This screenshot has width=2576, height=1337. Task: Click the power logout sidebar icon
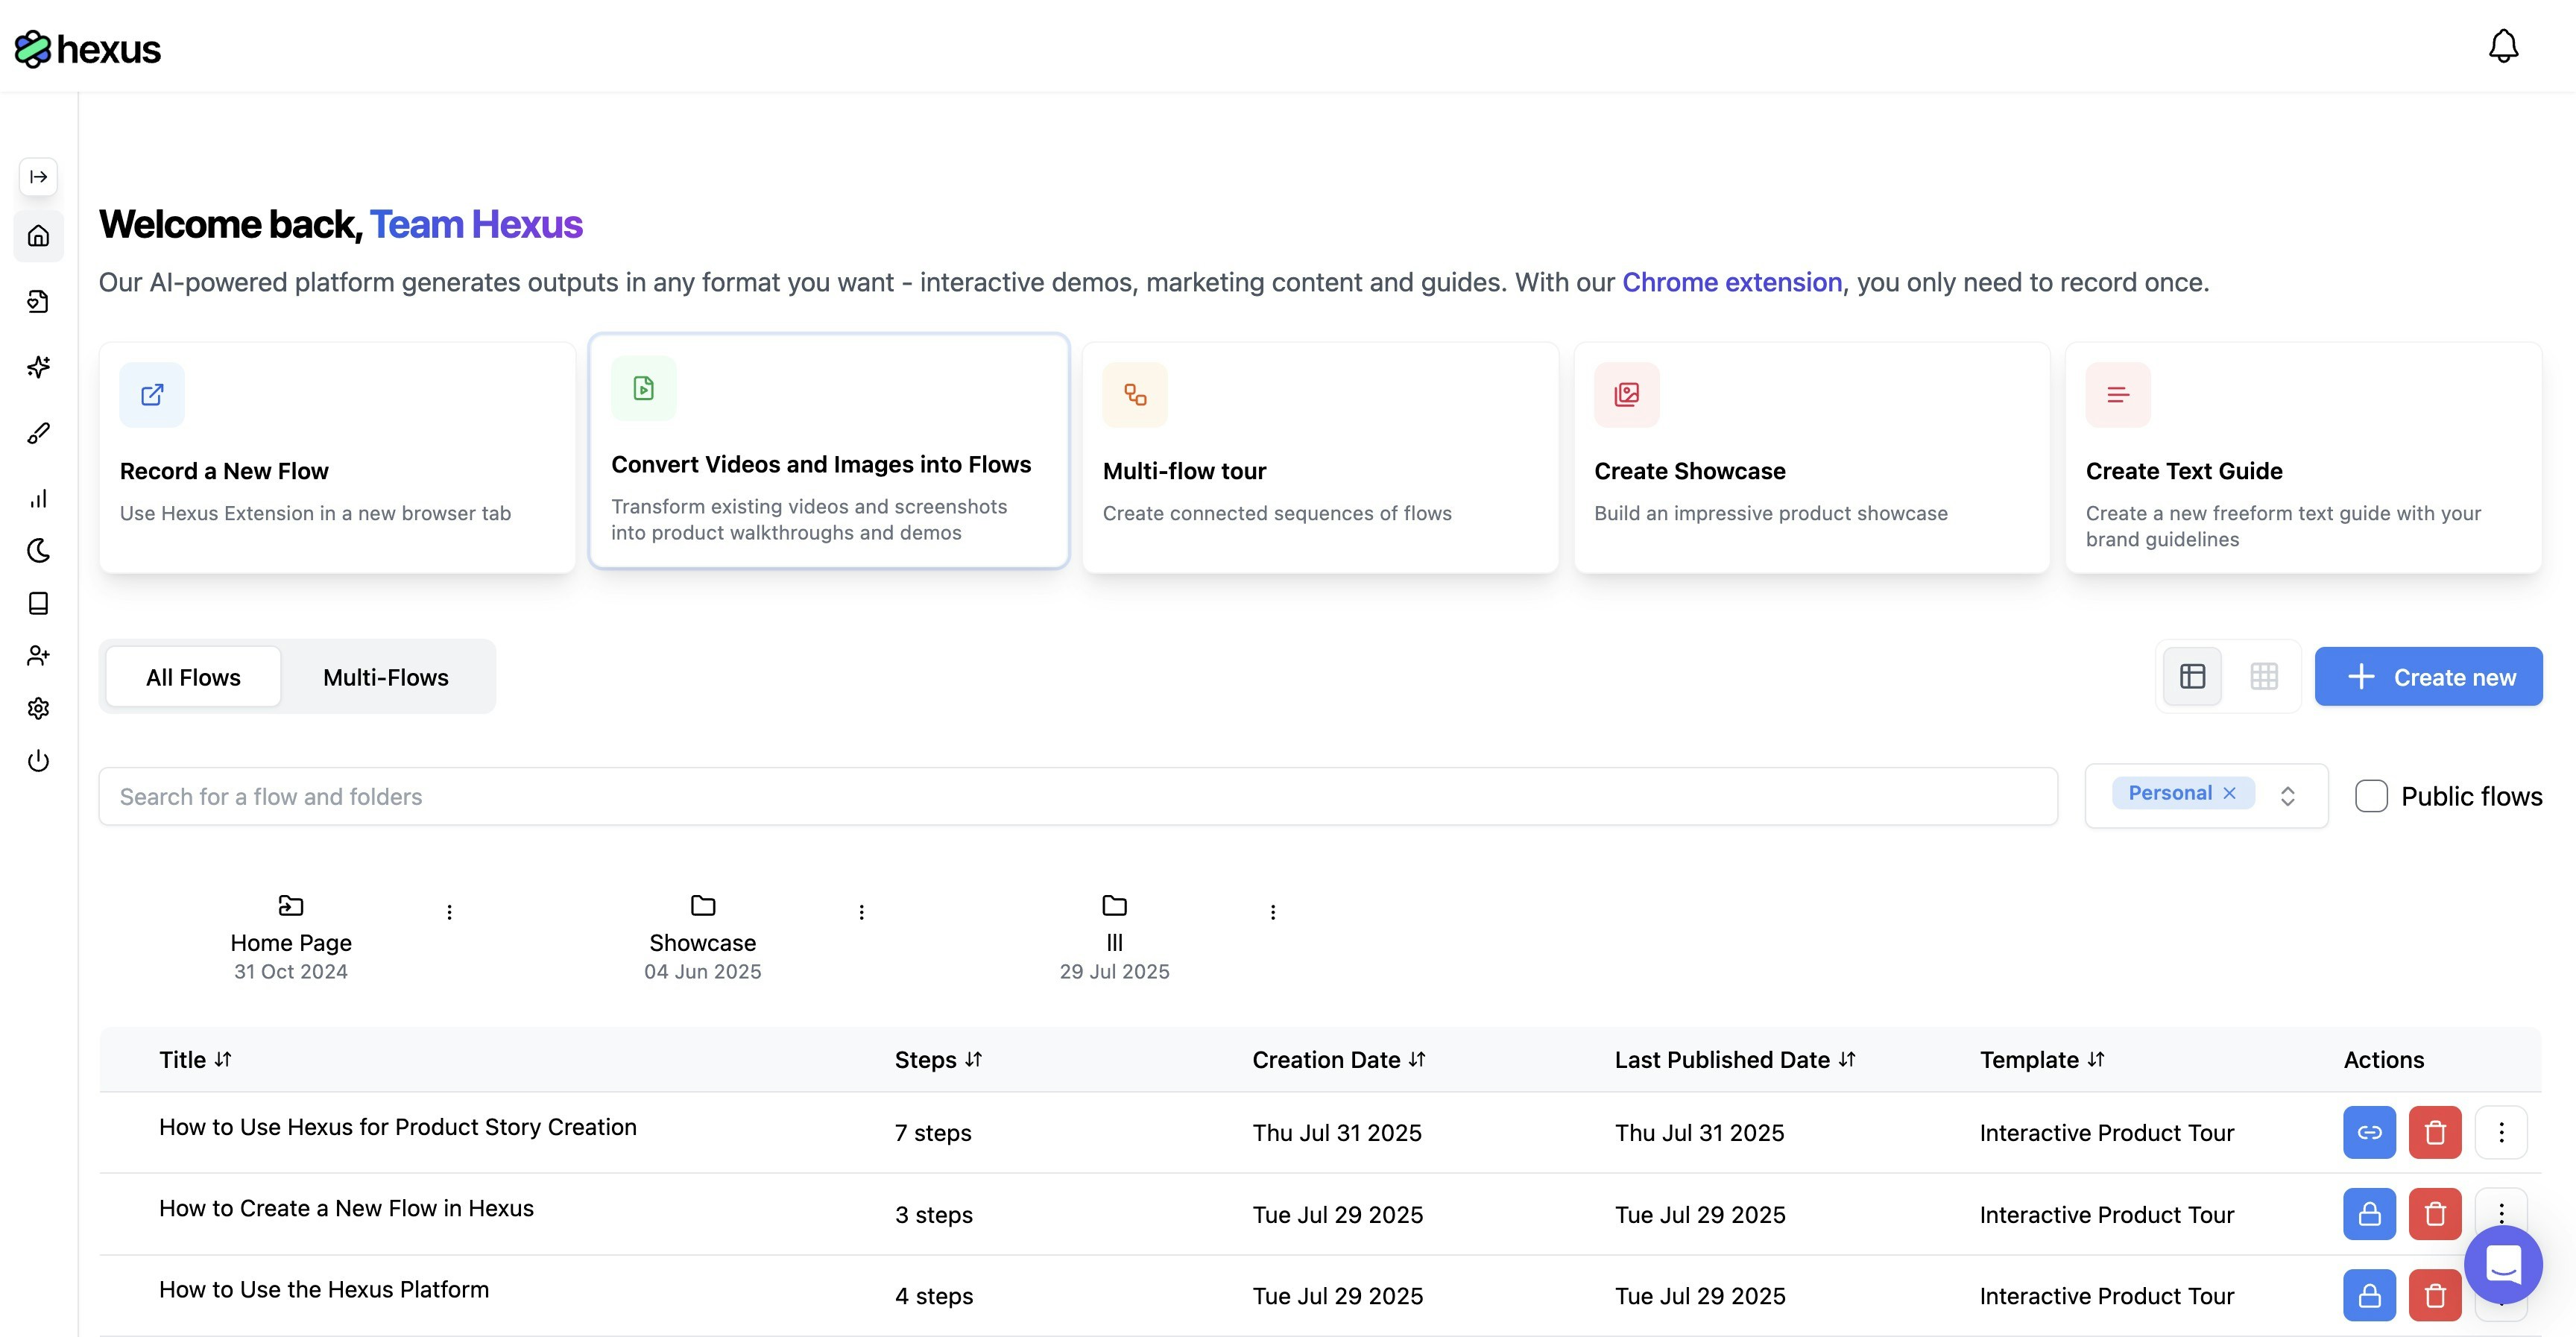38,761
